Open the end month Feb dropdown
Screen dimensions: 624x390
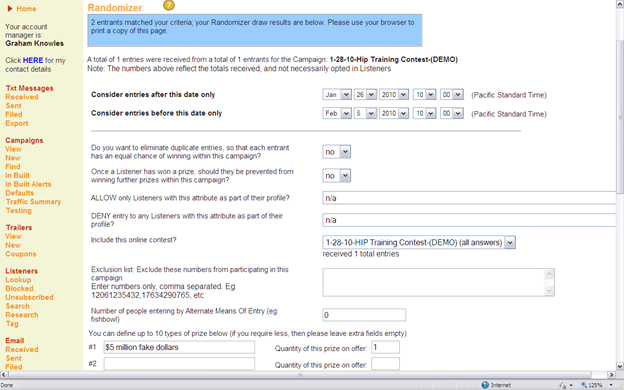[337, 113]
